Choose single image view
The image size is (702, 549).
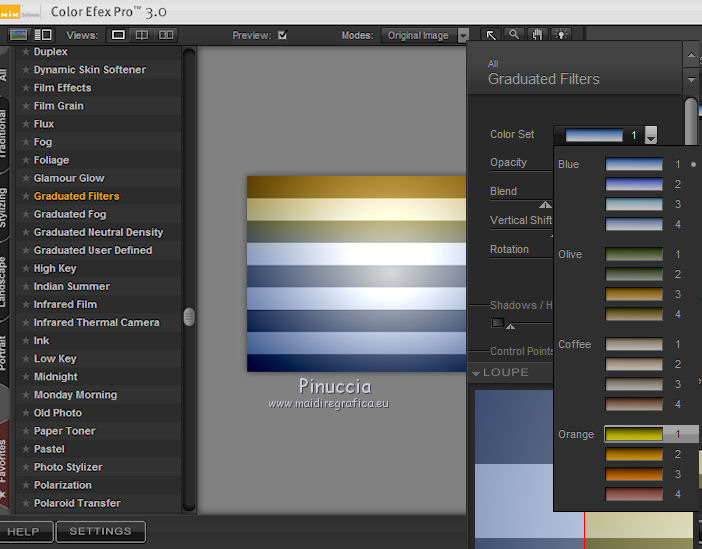click(x=118, y=35)
